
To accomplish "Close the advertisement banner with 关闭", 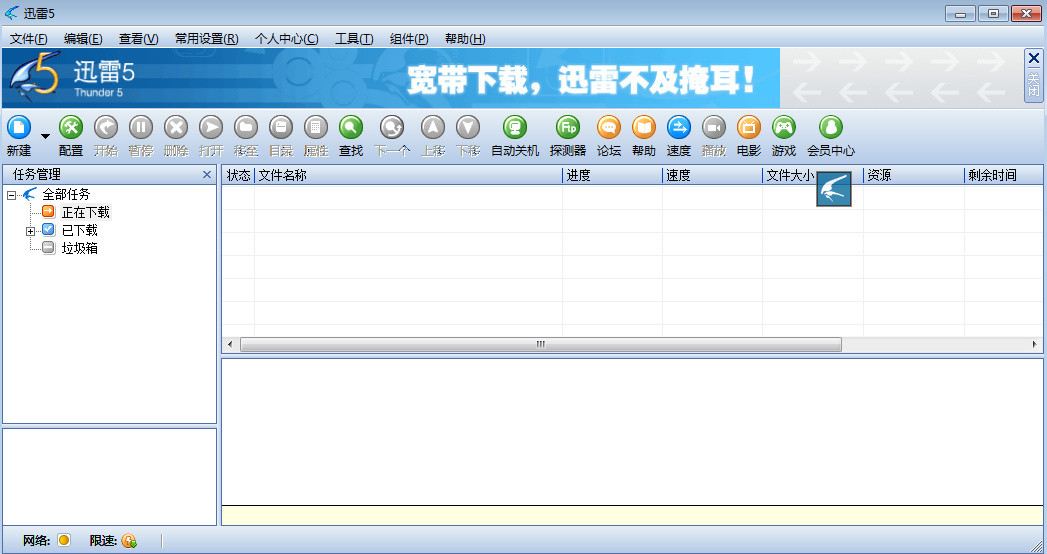I will point(1034,75).
